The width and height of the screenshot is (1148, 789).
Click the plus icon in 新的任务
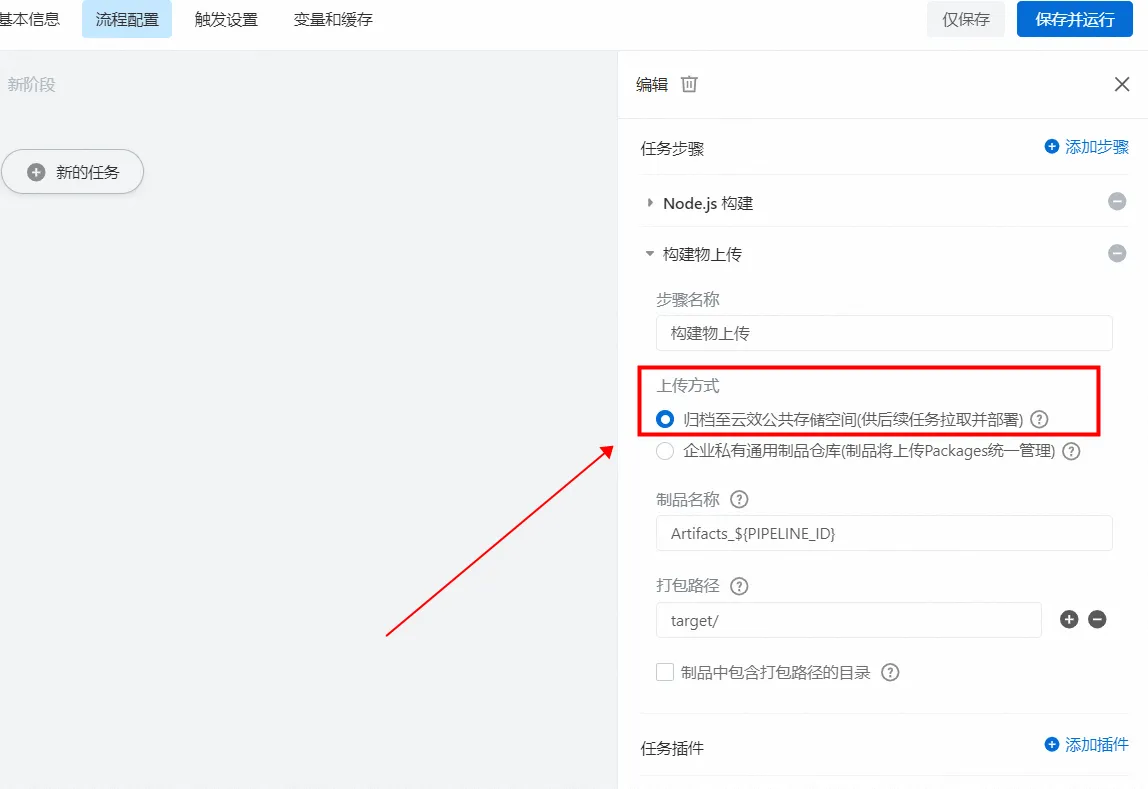pyautogui.click(x=36, y=172)
